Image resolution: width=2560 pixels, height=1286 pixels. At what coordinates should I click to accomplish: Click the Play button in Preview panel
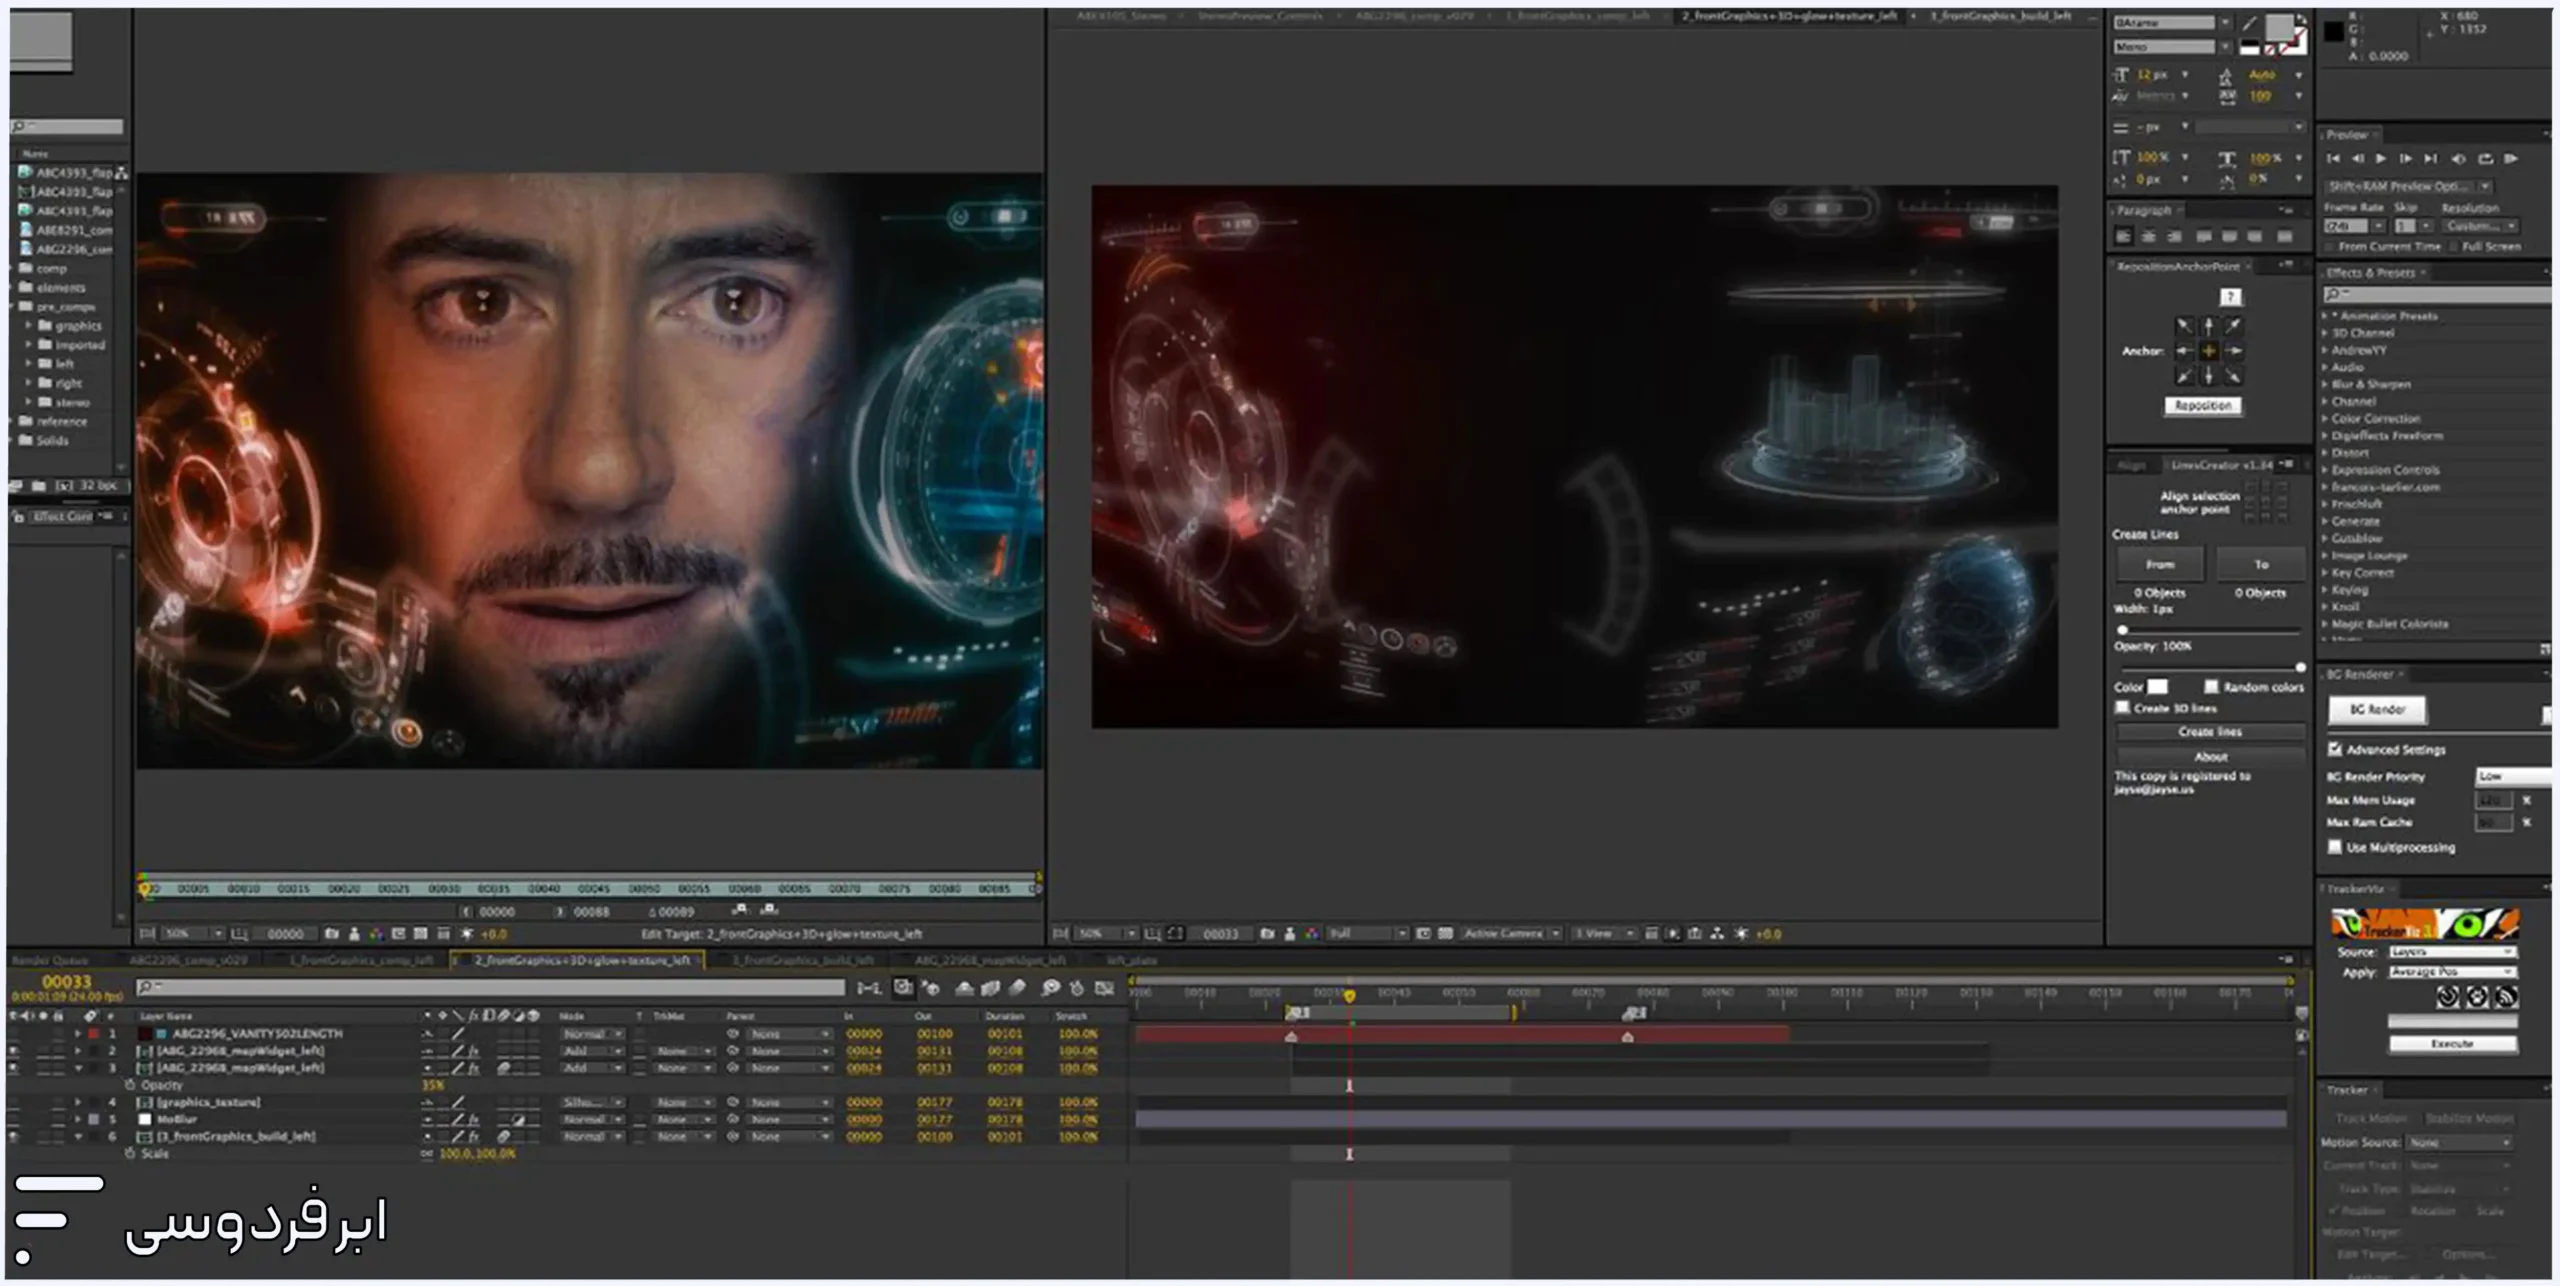(x=2381, y=159)
